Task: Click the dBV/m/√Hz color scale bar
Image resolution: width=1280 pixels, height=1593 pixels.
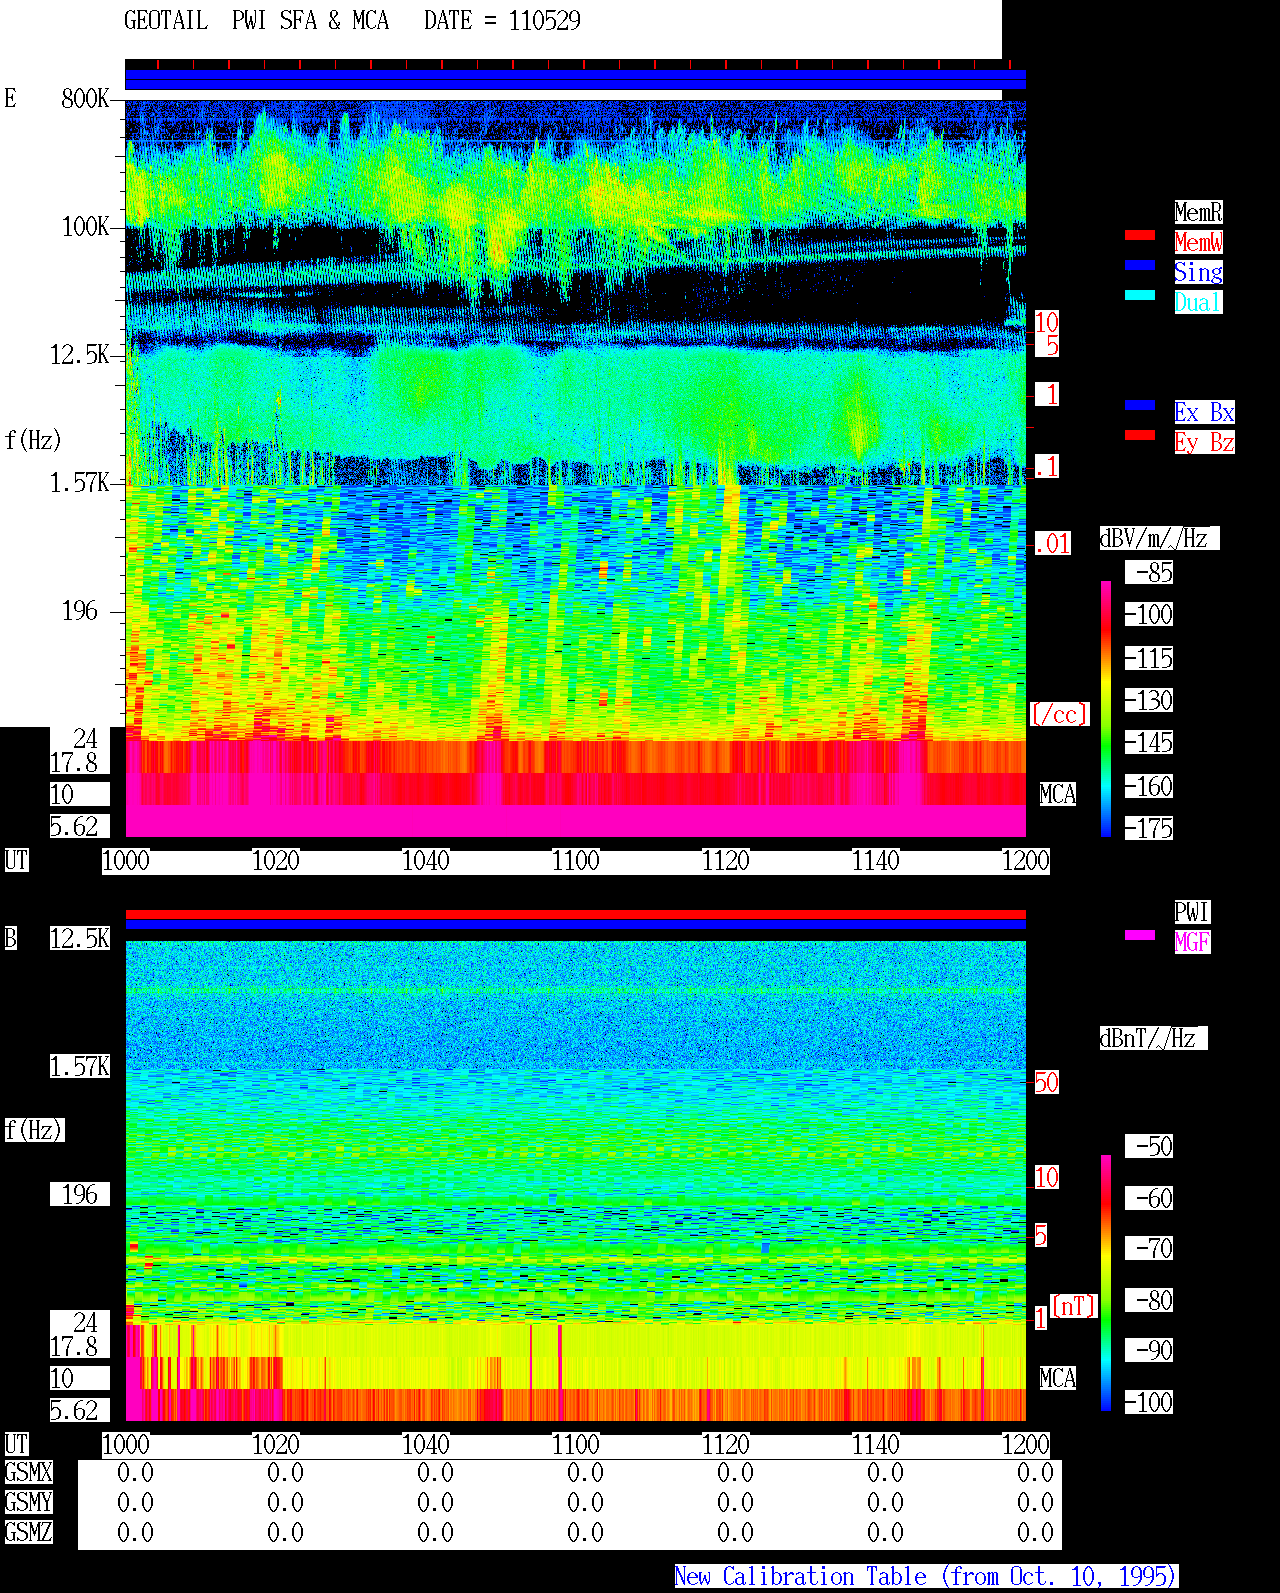Action: click(x=1106, y=708)
